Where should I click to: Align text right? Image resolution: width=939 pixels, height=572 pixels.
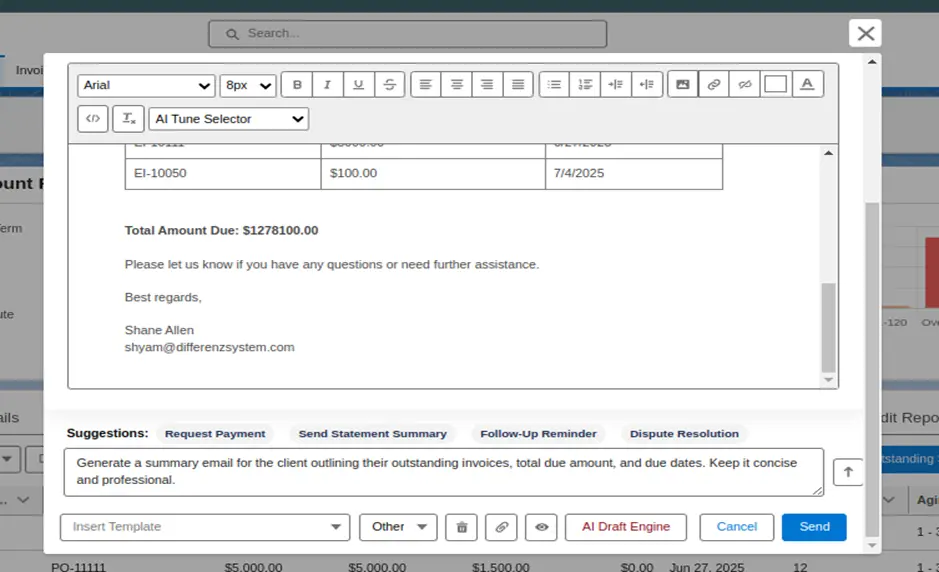(x=487, y=84)
